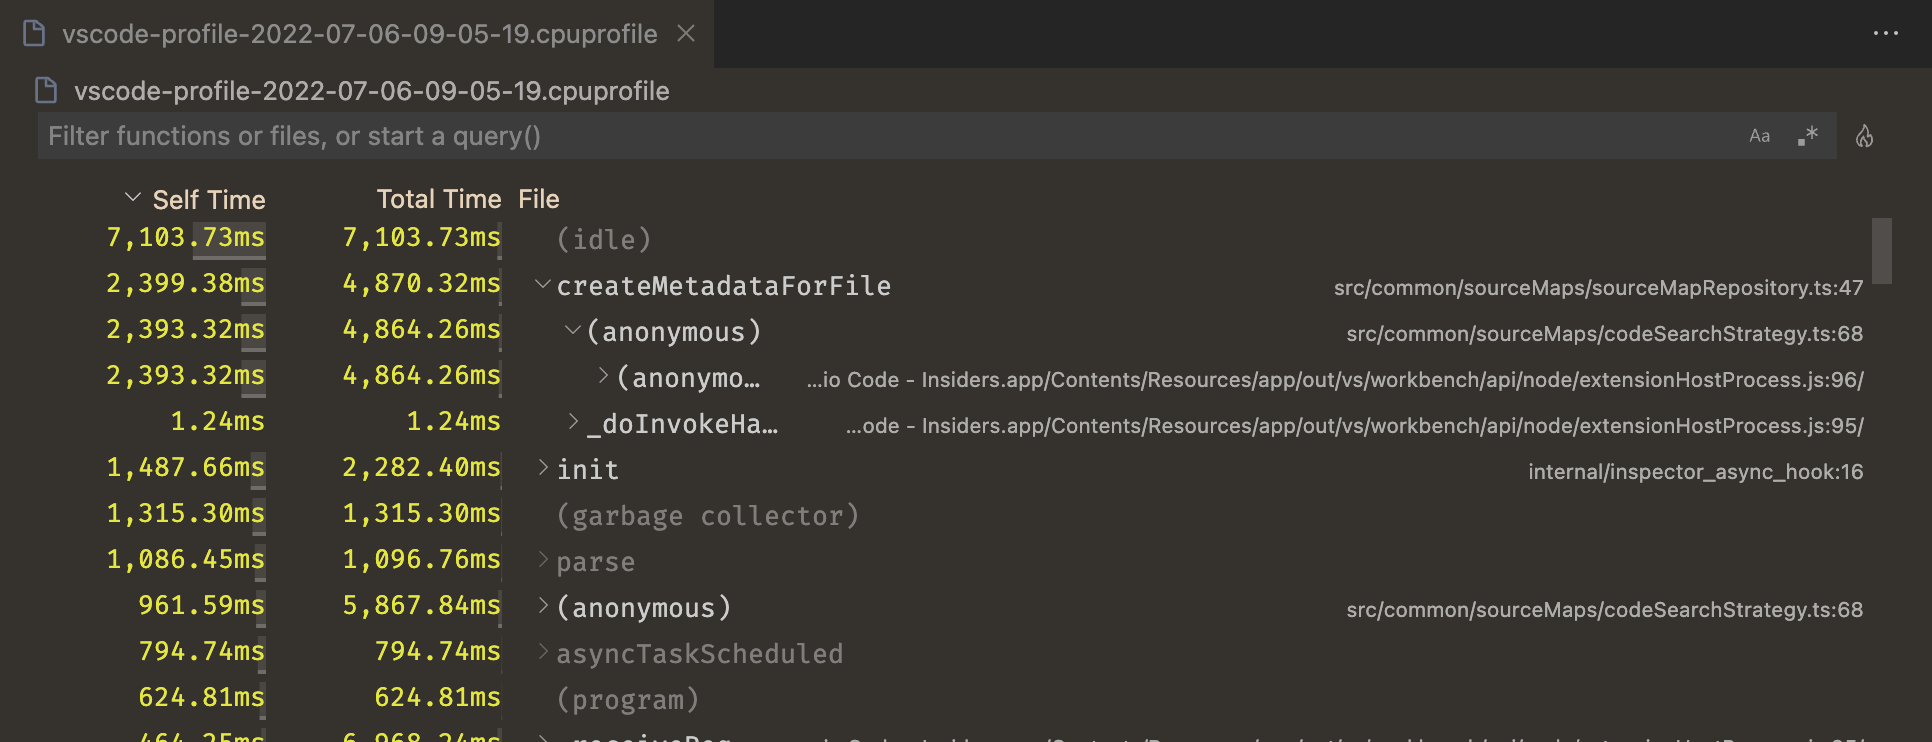Expand the parse function row

point(543,559)
